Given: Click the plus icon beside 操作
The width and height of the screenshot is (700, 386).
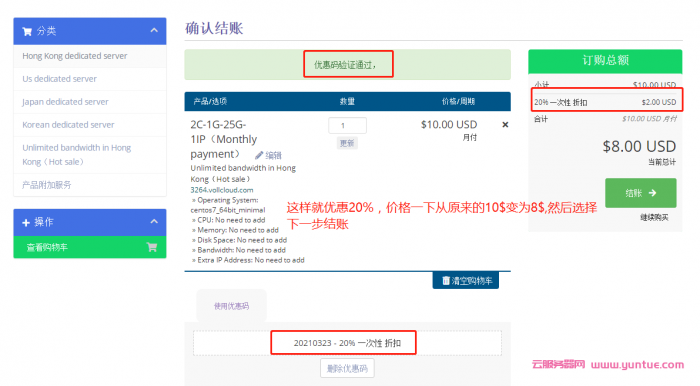Looking at the screenshot, I should 26,222.
